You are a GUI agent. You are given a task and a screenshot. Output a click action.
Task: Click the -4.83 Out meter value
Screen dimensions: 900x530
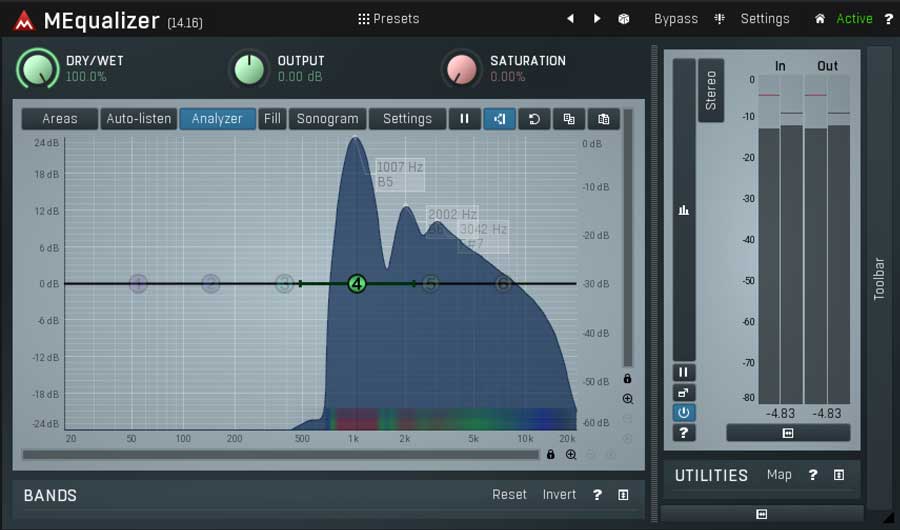point(827,413)
